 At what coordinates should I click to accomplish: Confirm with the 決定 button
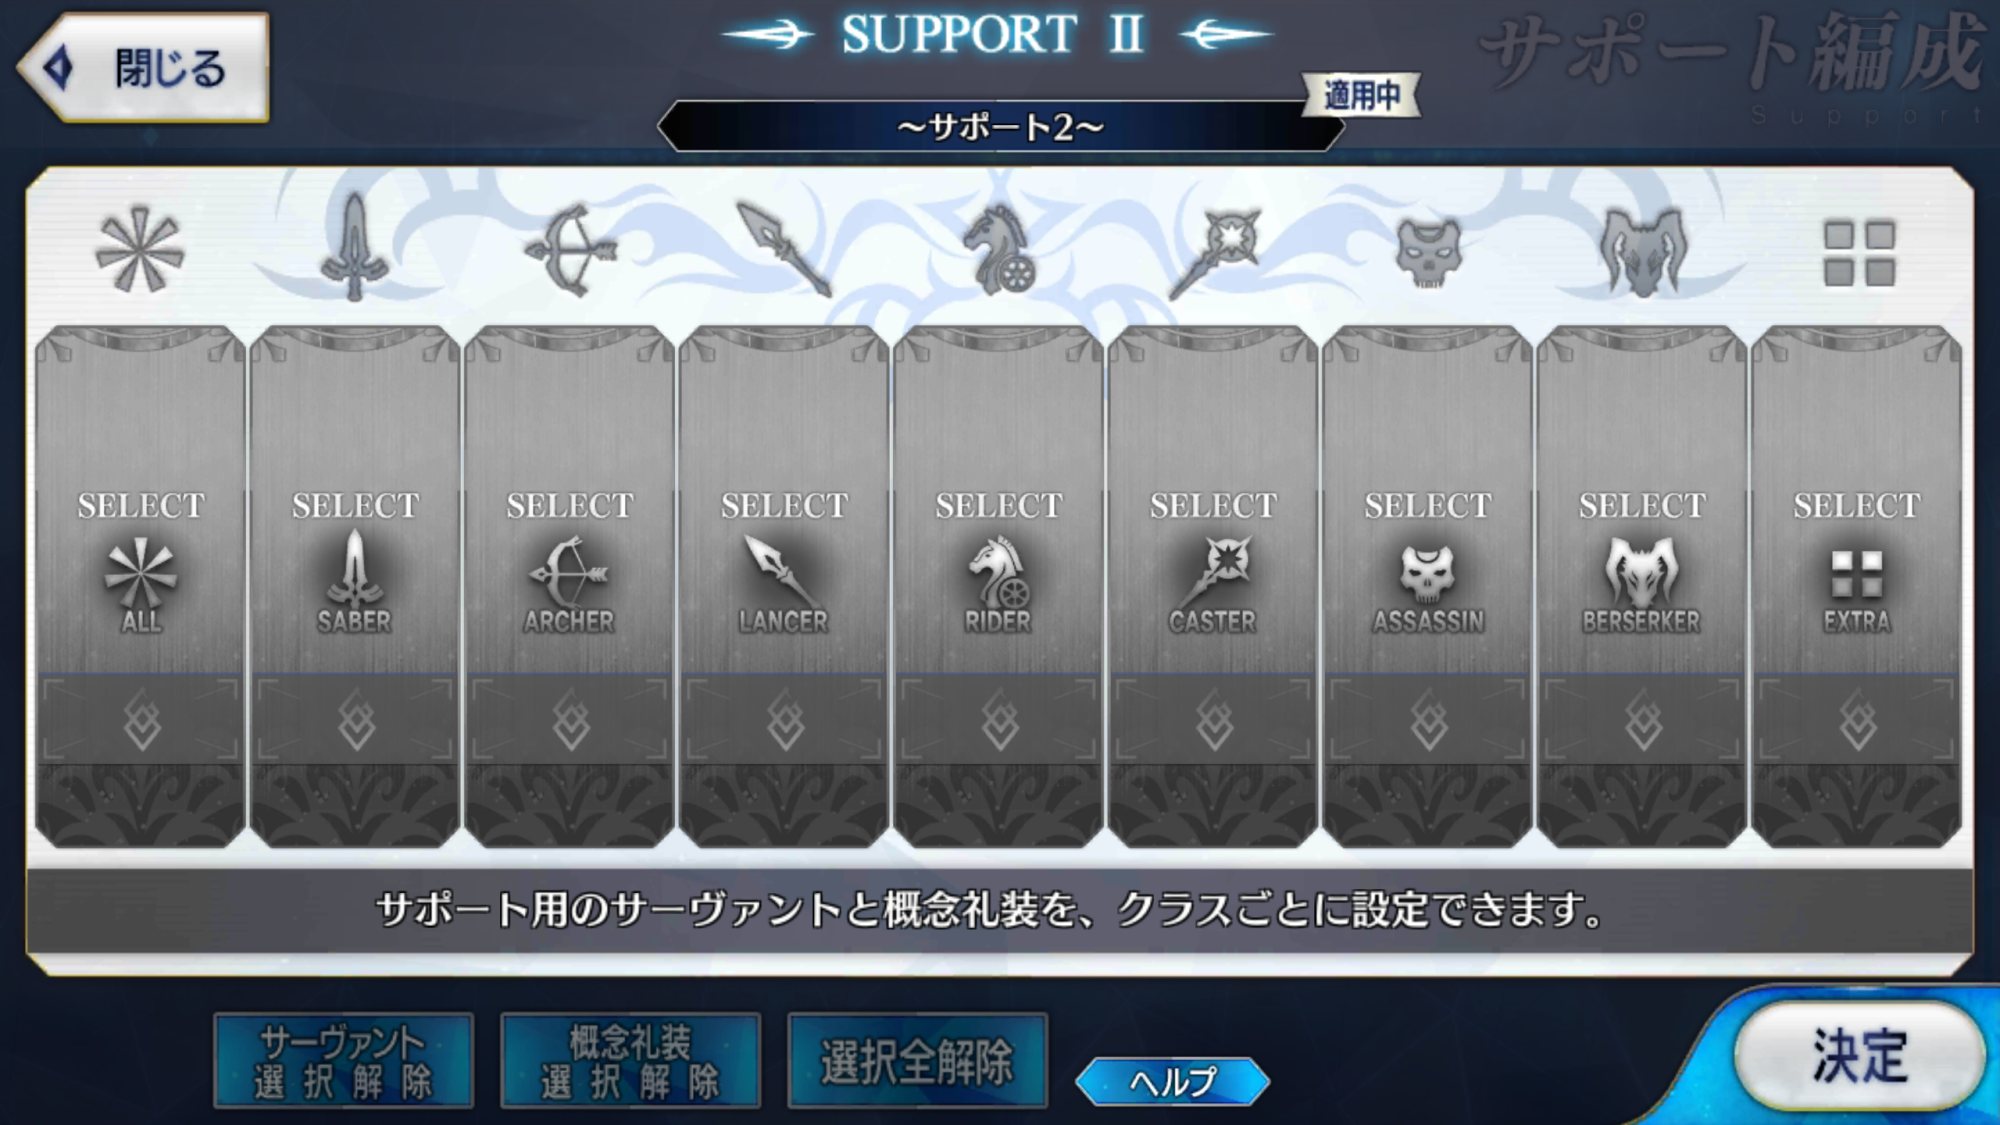1860,1056
